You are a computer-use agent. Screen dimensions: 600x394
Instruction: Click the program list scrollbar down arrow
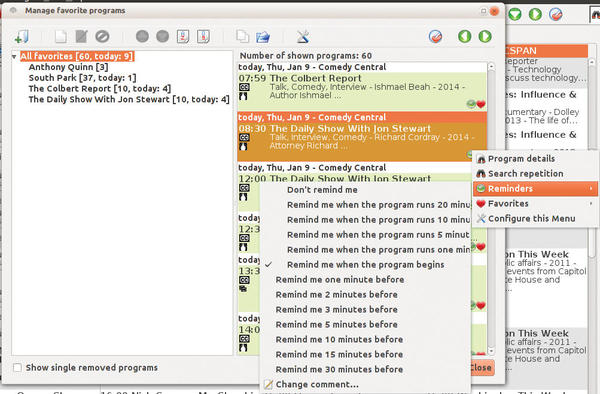click(491, 350)
